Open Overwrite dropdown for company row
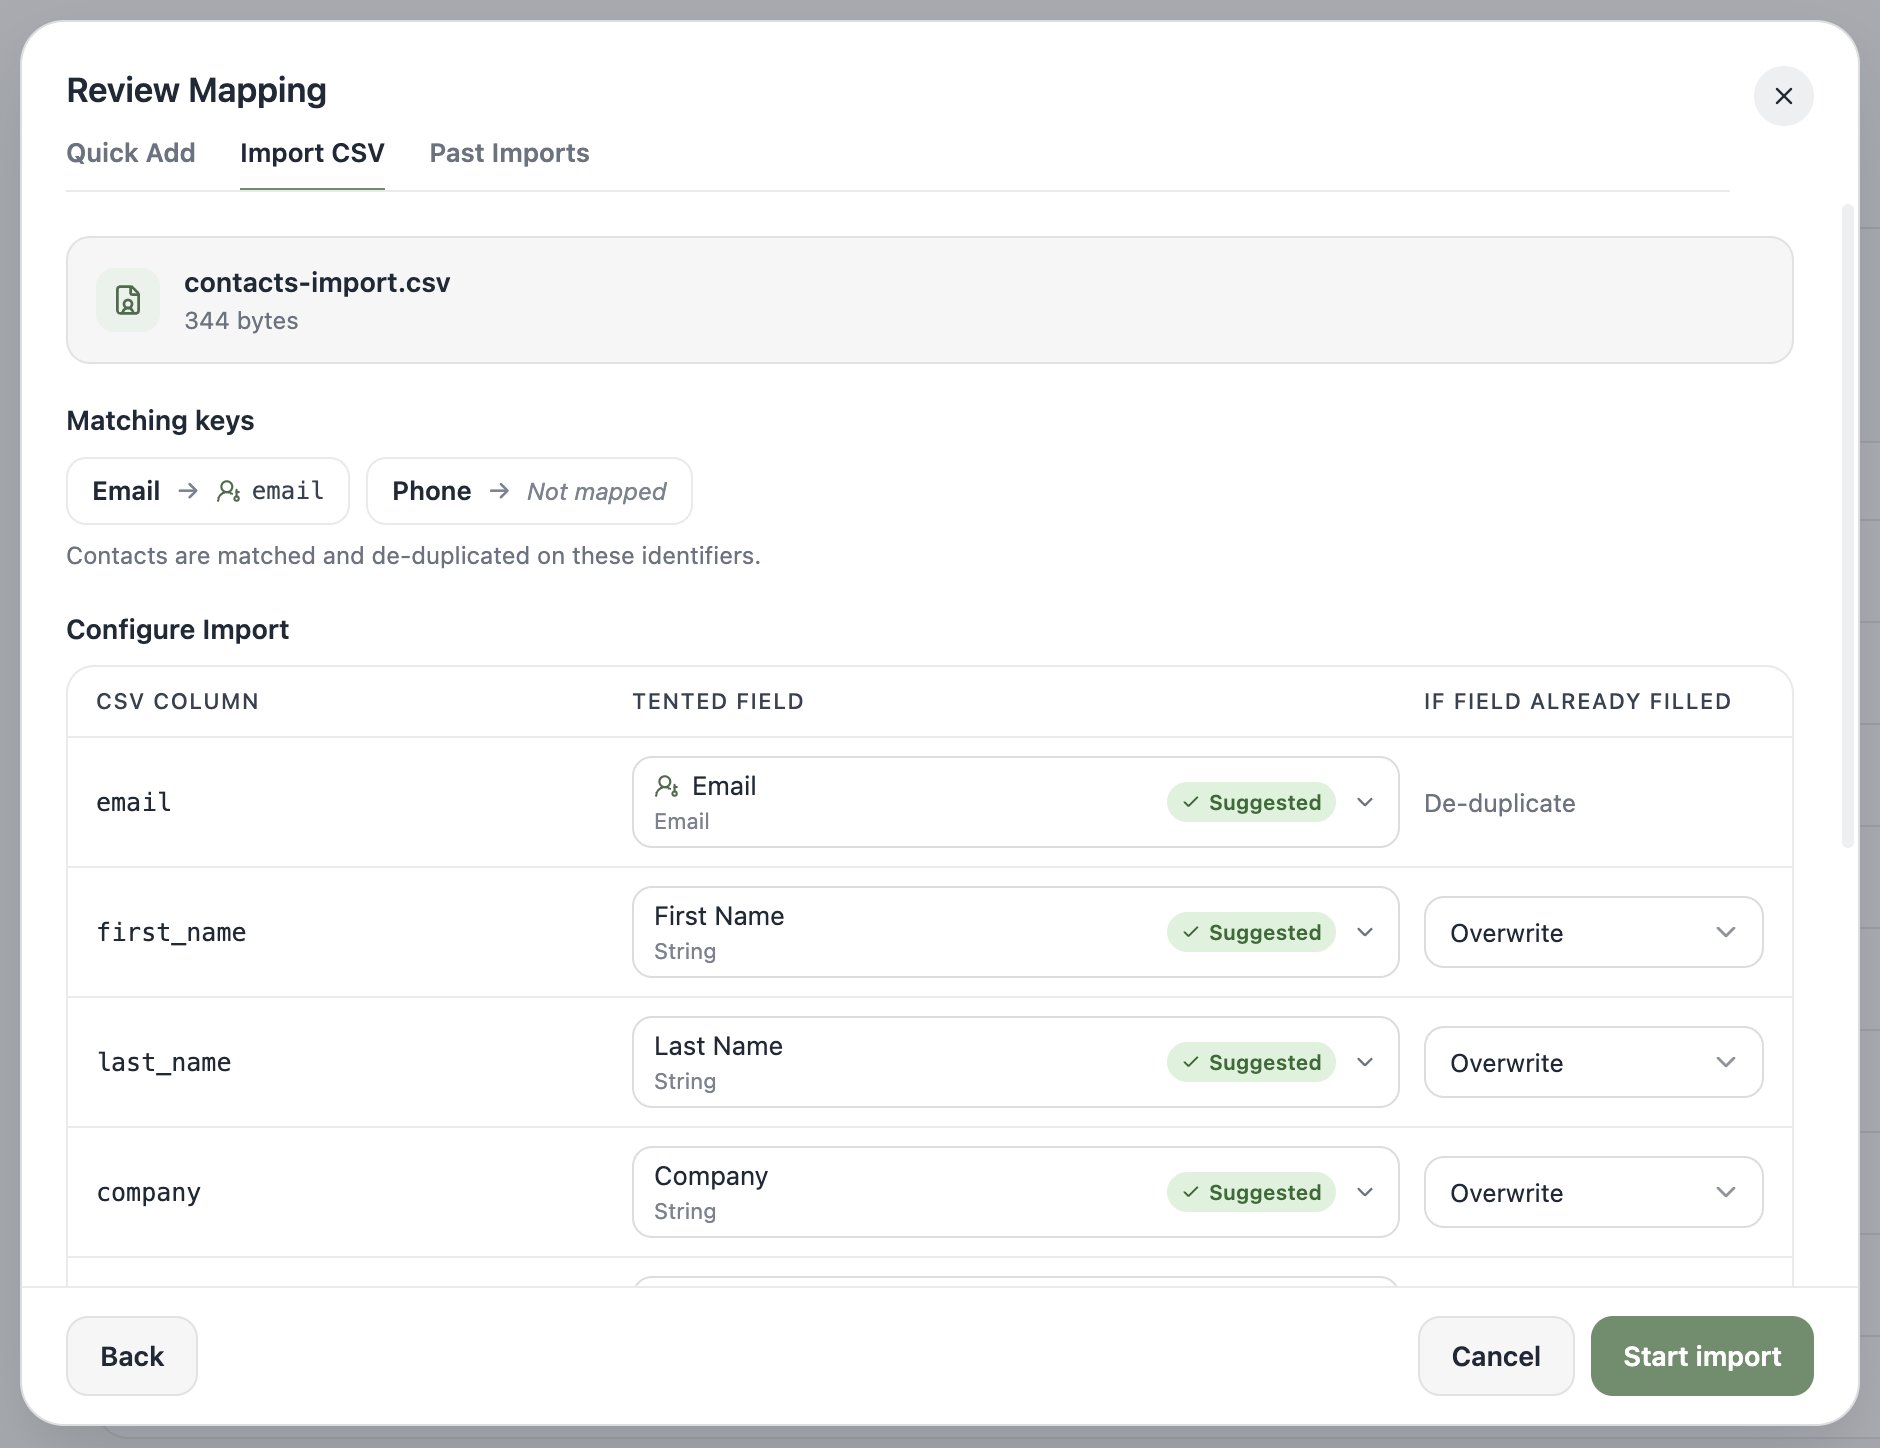This screenshot has height=1448, width=1880. pyautogui.click(x=1593, y=1192)
